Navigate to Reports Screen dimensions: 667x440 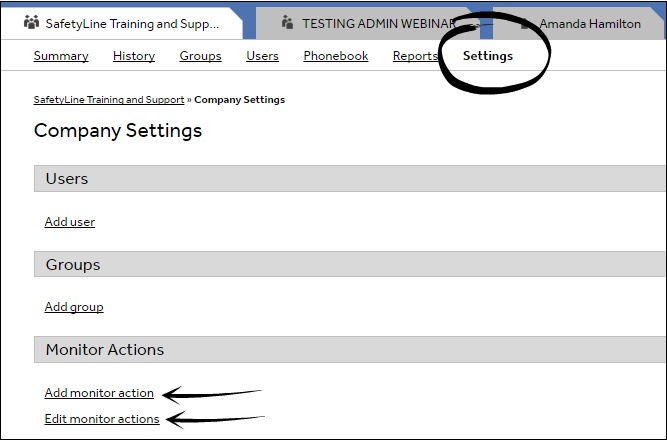coord(415,56)
